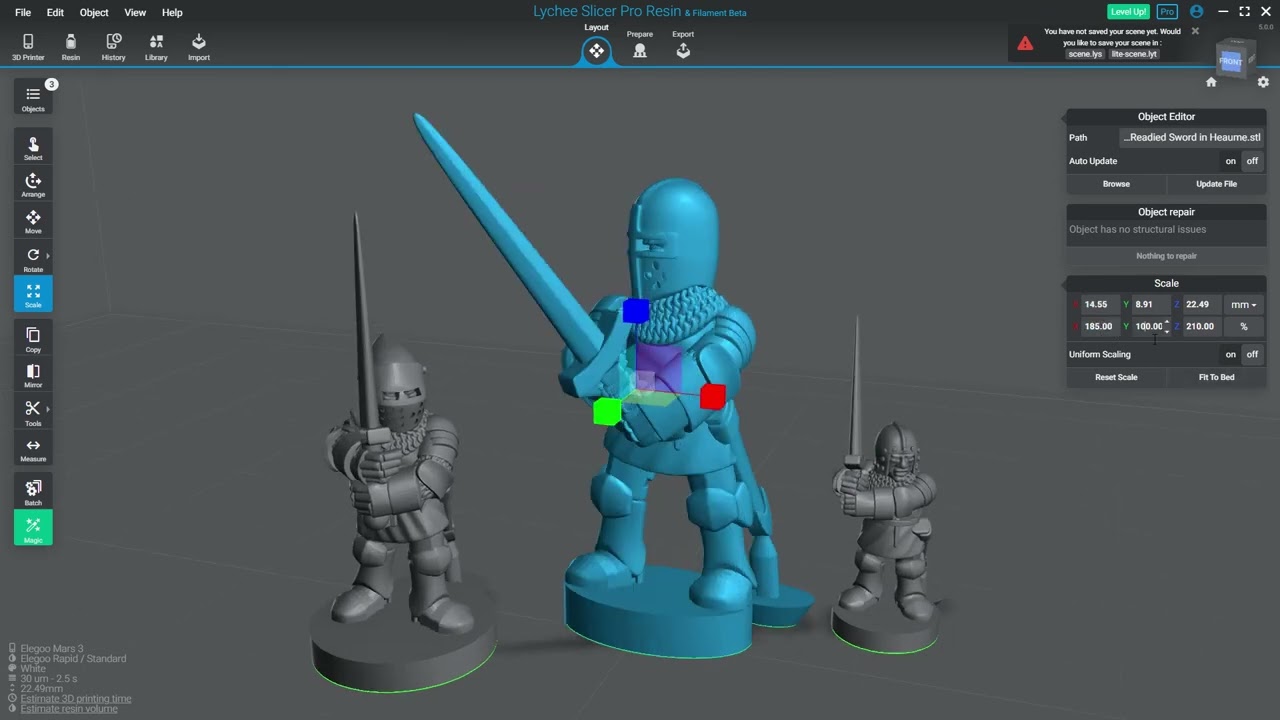
Task: Click the Z percent field 210.00
Action: [1200, 327]
